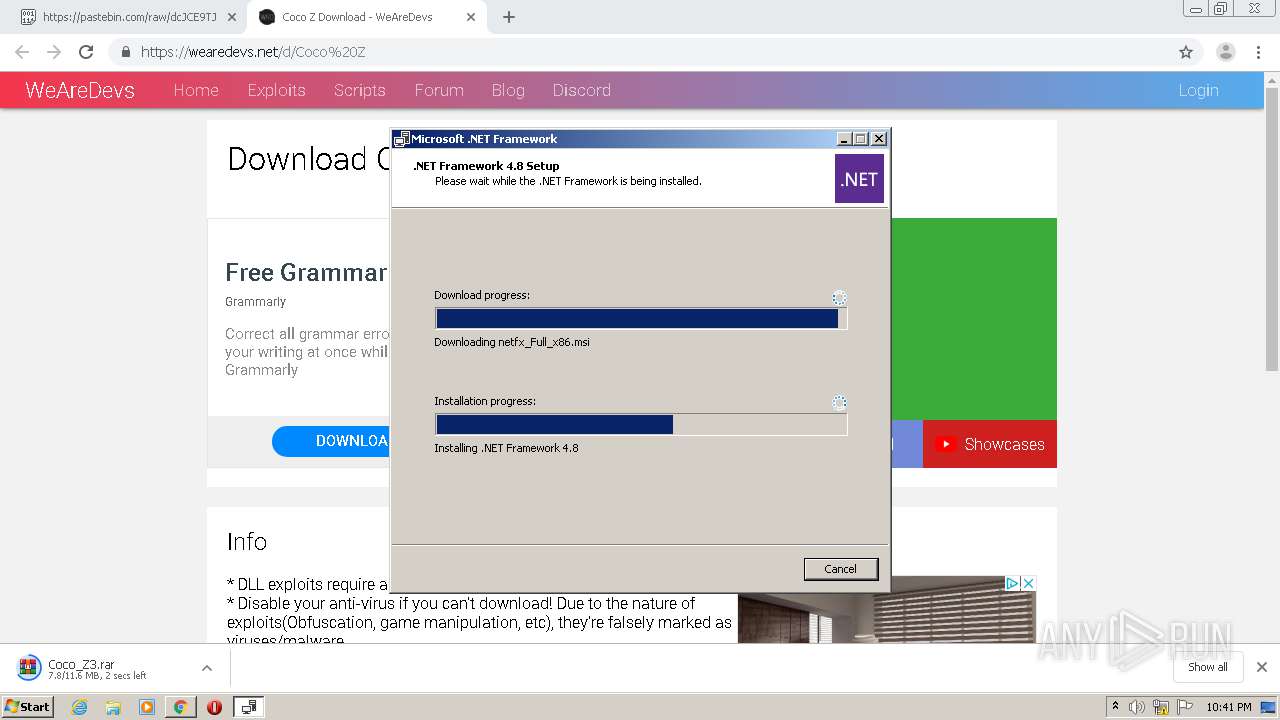Open Windows Explorer folder from taskbar
Screen dimensions: 1280x720
pos(113,707)
